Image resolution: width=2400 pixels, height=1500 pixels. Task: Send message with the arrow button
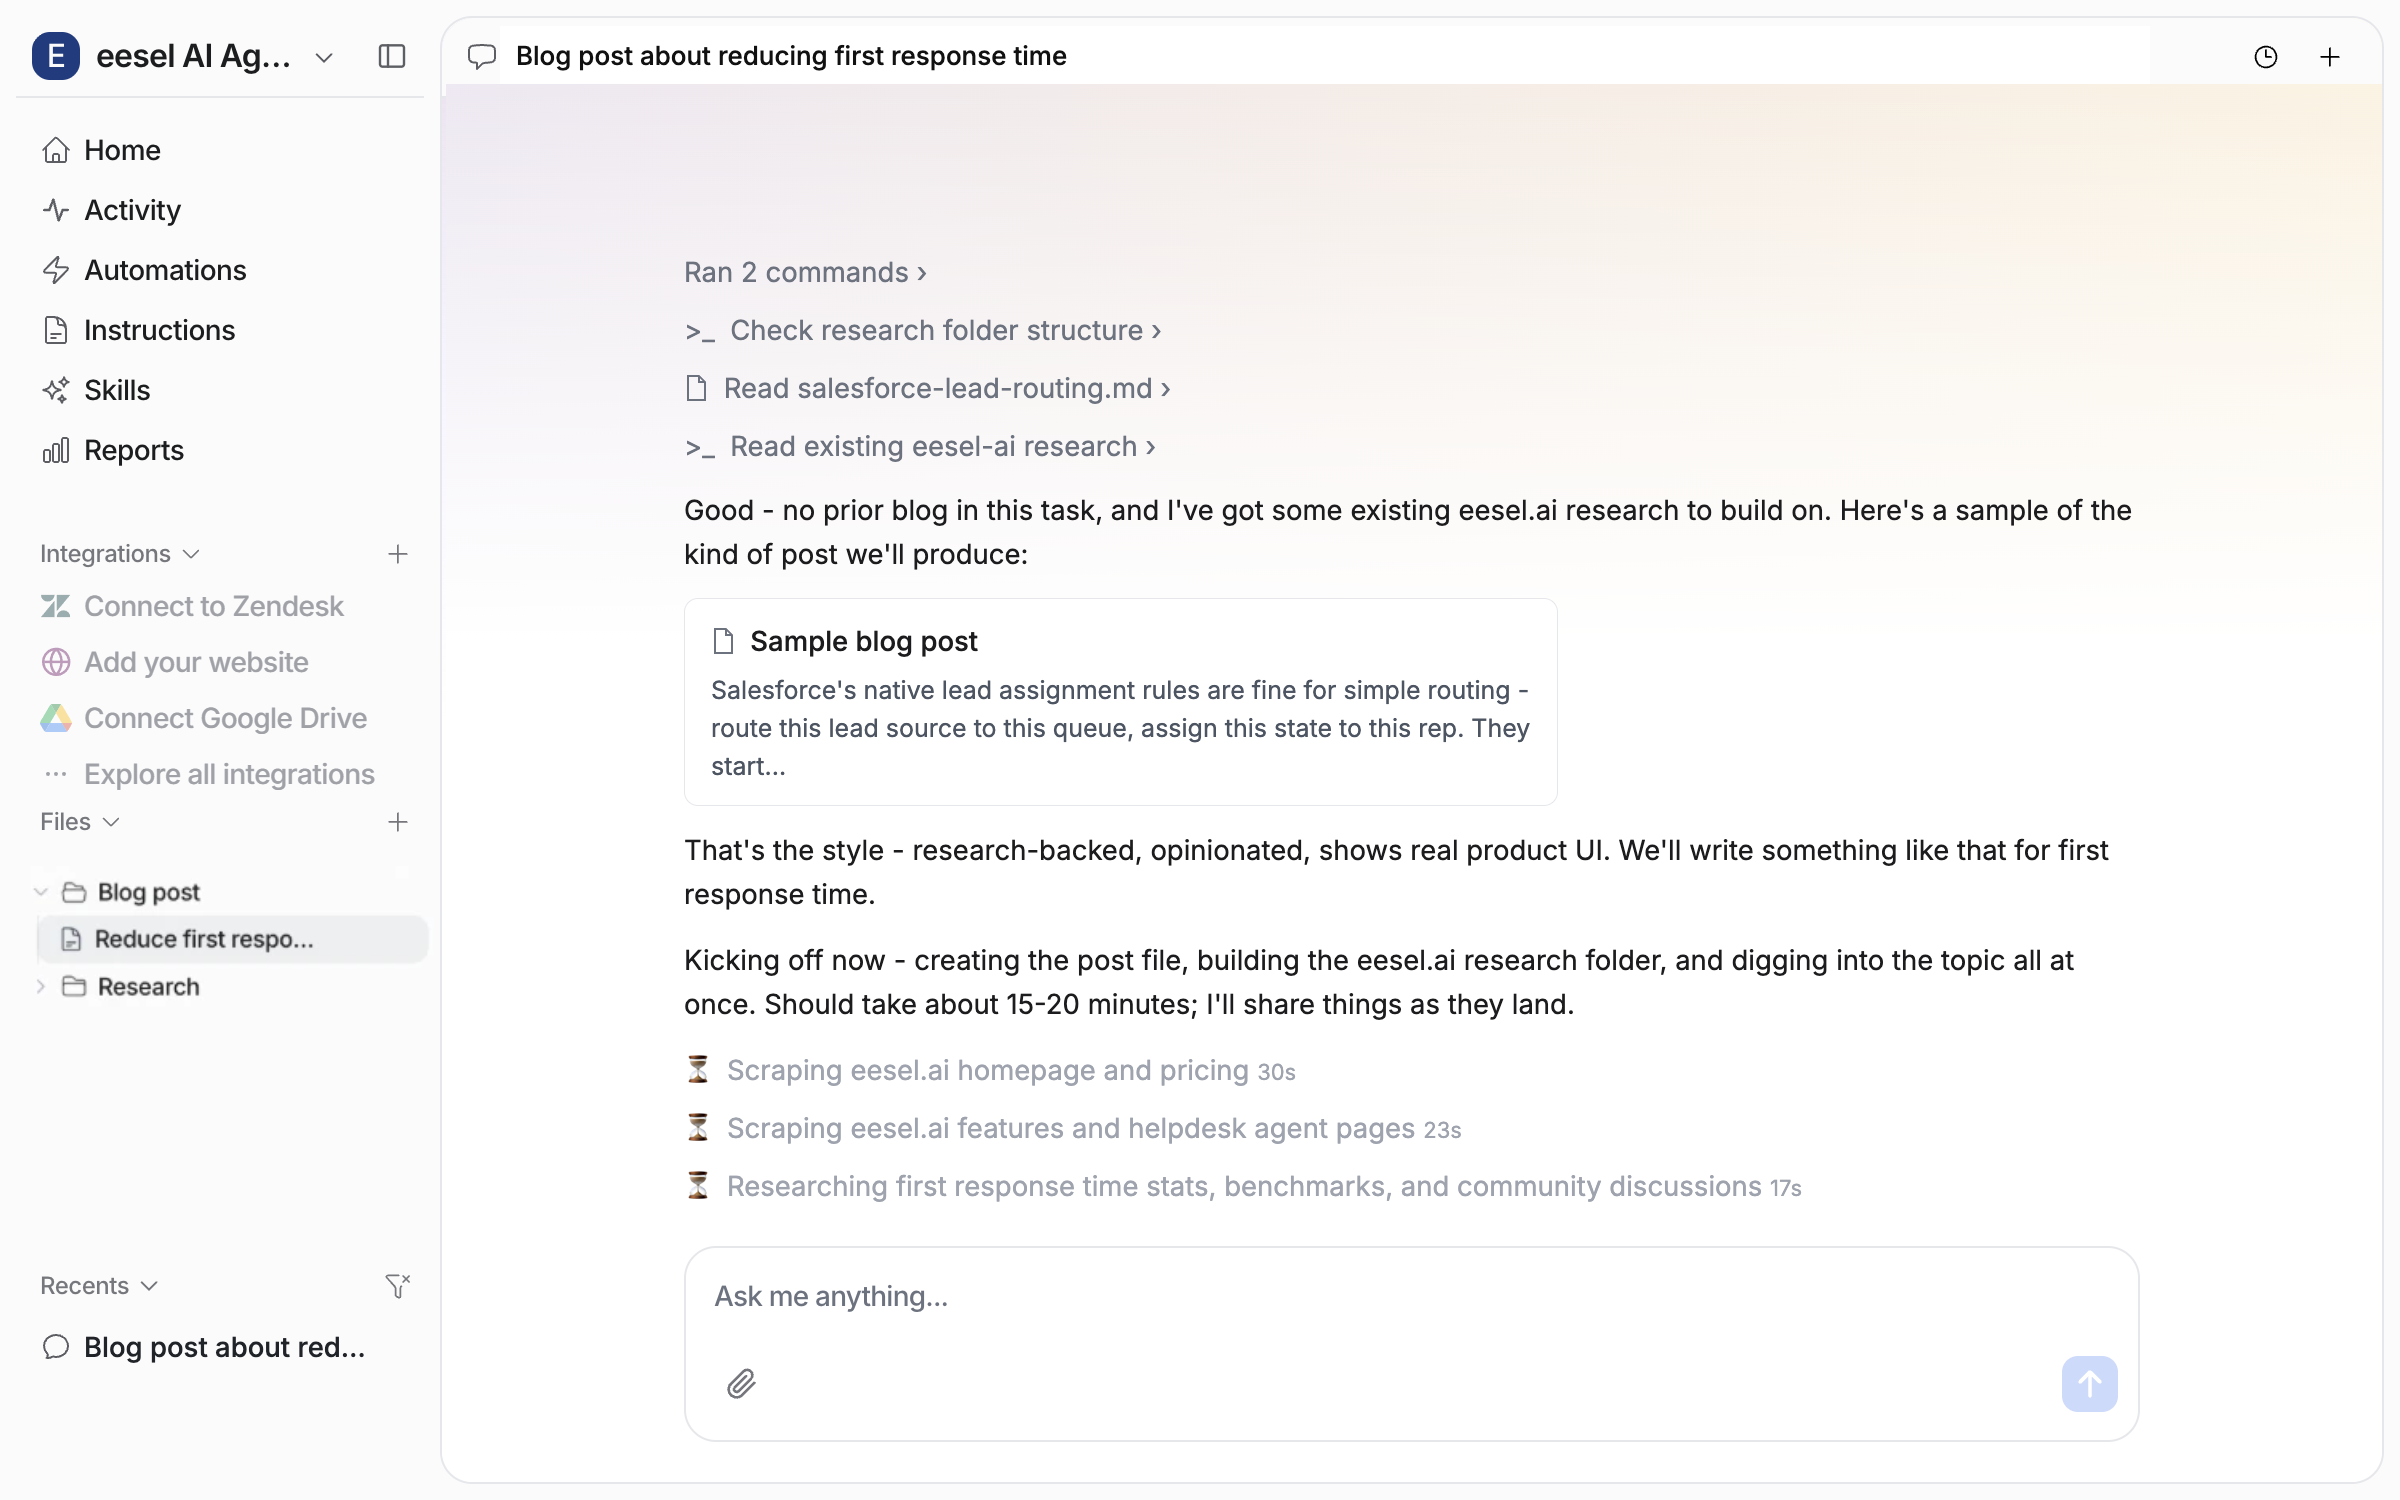pos(2089,1383)
